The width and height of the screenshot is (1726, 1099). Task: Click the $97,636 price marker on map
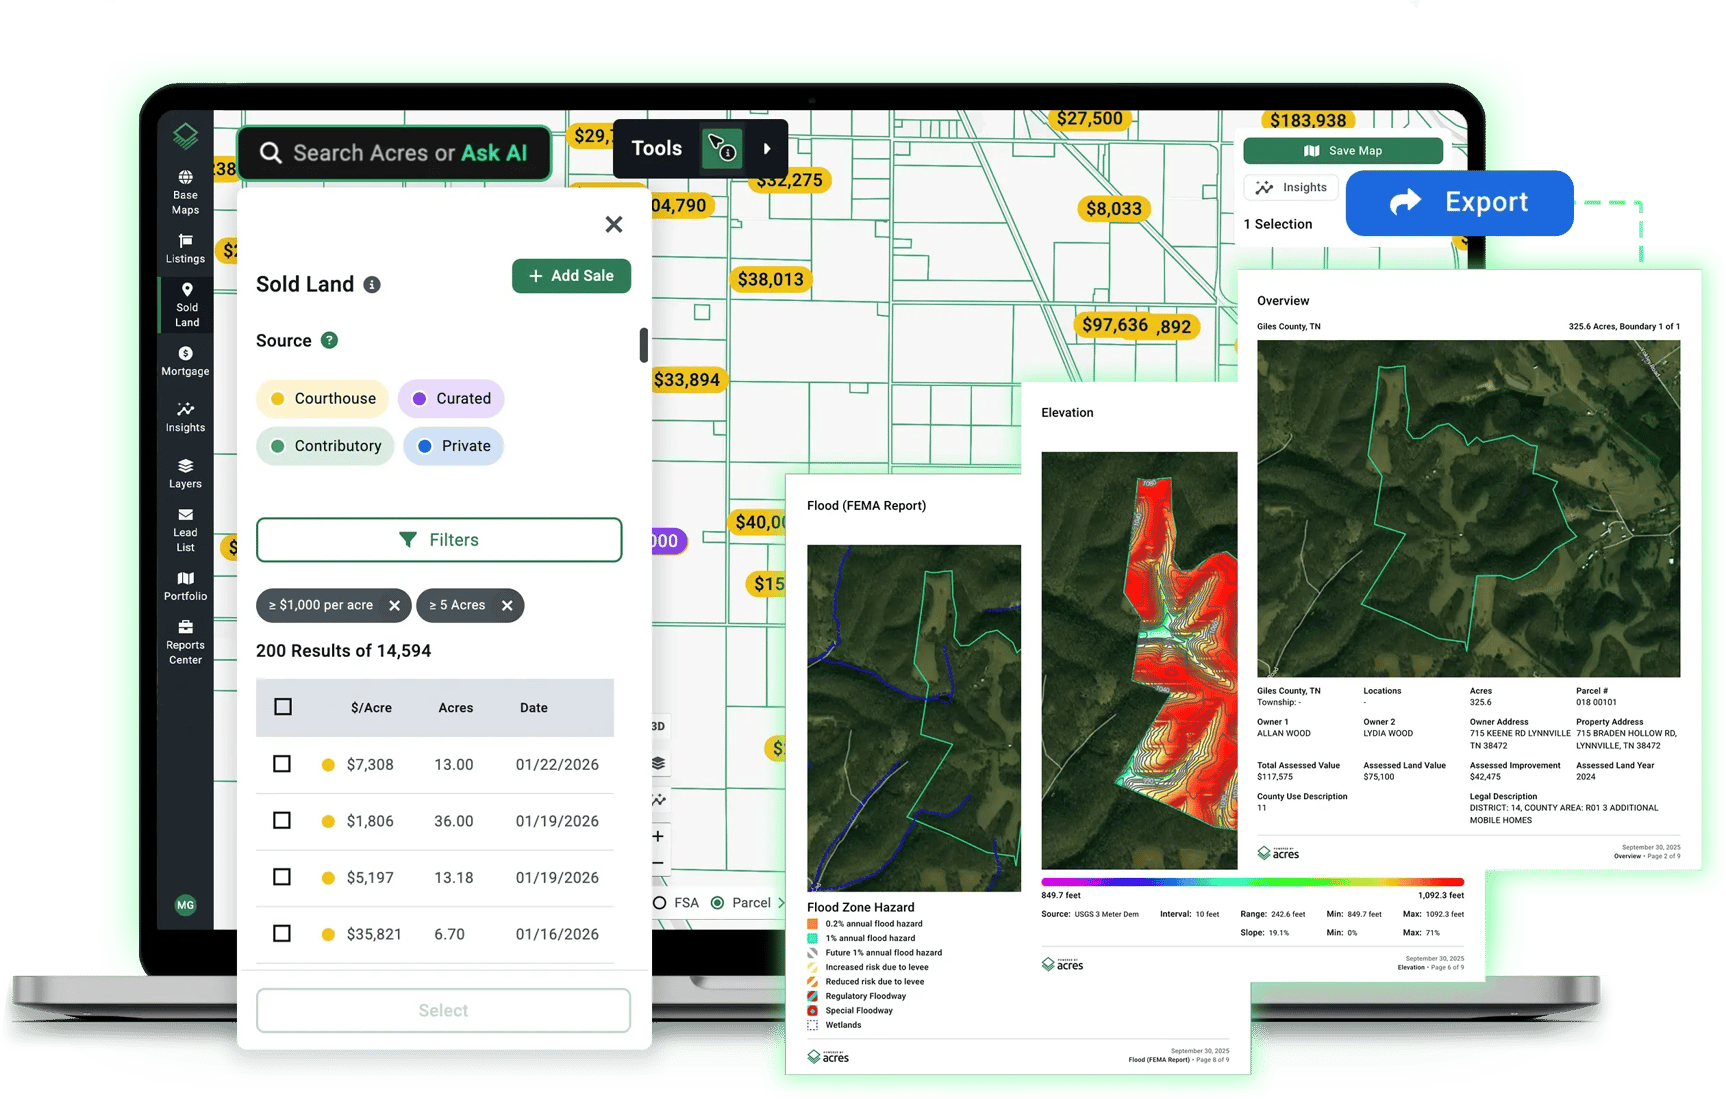point(1114,326)
